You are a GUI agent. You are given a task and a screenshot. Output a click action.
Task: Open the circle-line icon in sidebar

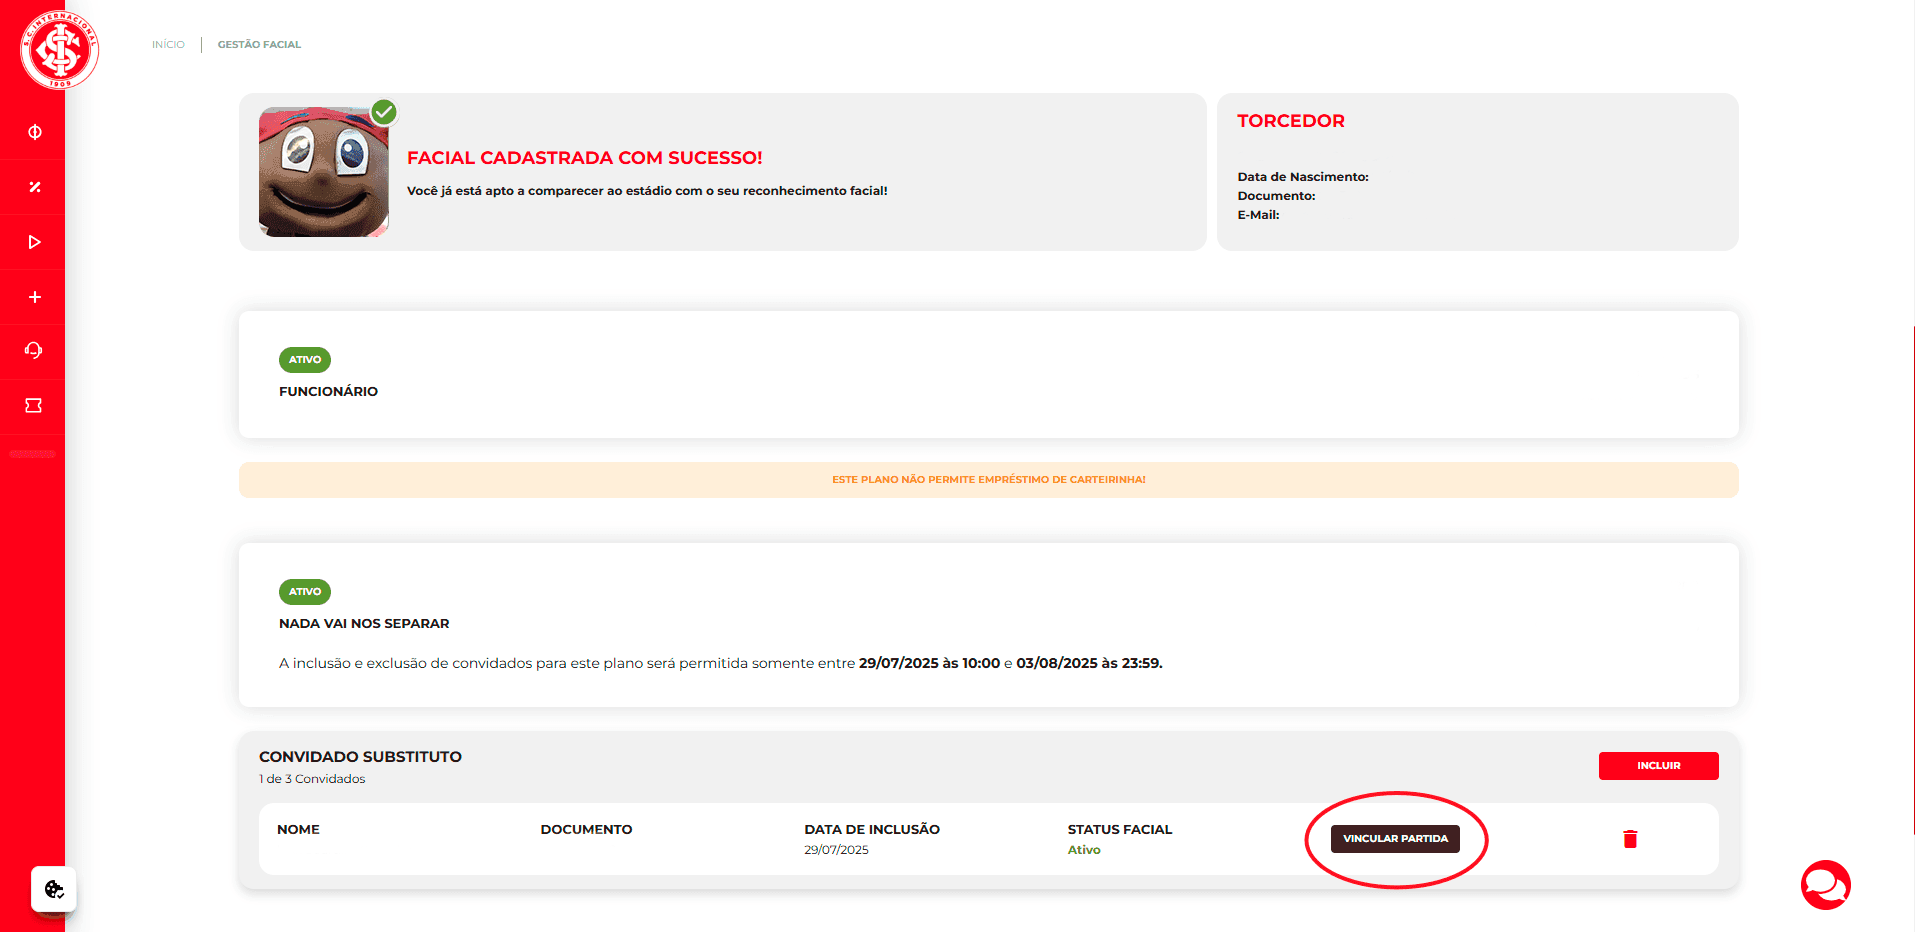34,132
